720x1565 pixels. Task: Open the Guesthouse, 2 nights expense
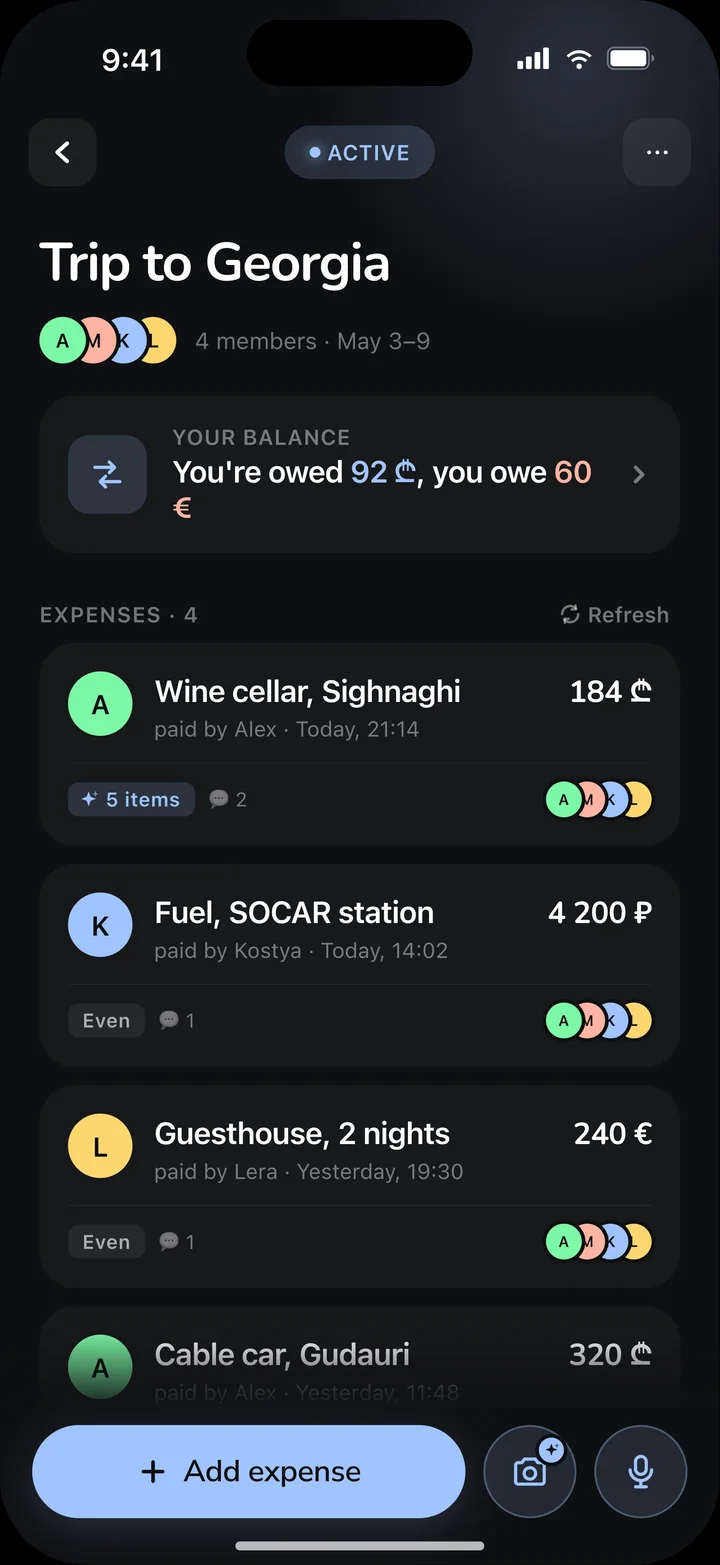tap(360, 1186)
